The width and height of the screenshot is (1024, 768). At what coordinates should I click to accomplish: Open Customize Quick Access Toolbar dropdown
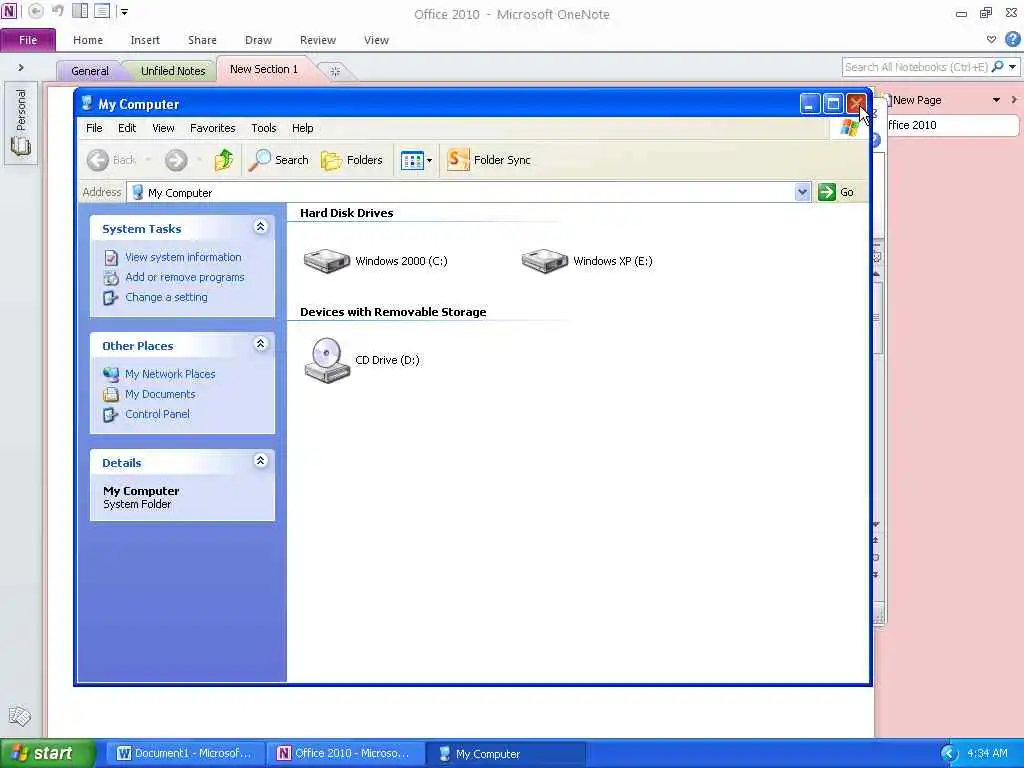124,11
